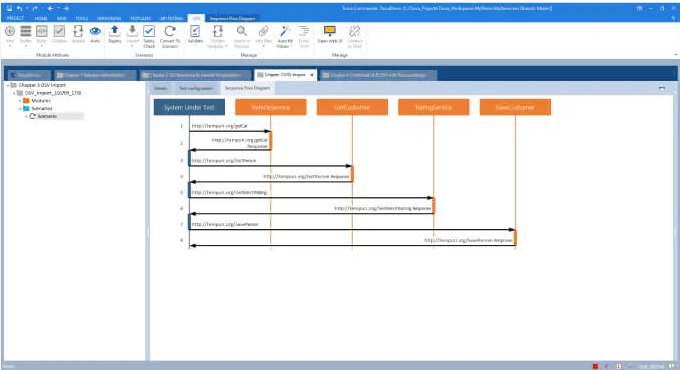Click the circled plus Add icon
Viewport: 680px width, 370px height.
click(x=10, y=31)
